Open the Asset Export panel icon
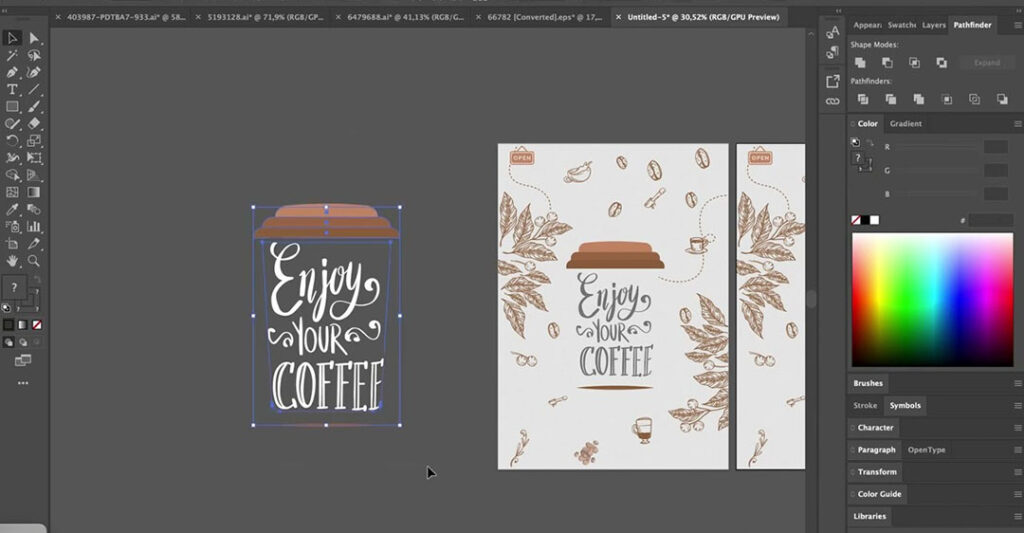The image size is (1024, 533). coord(832,82)
